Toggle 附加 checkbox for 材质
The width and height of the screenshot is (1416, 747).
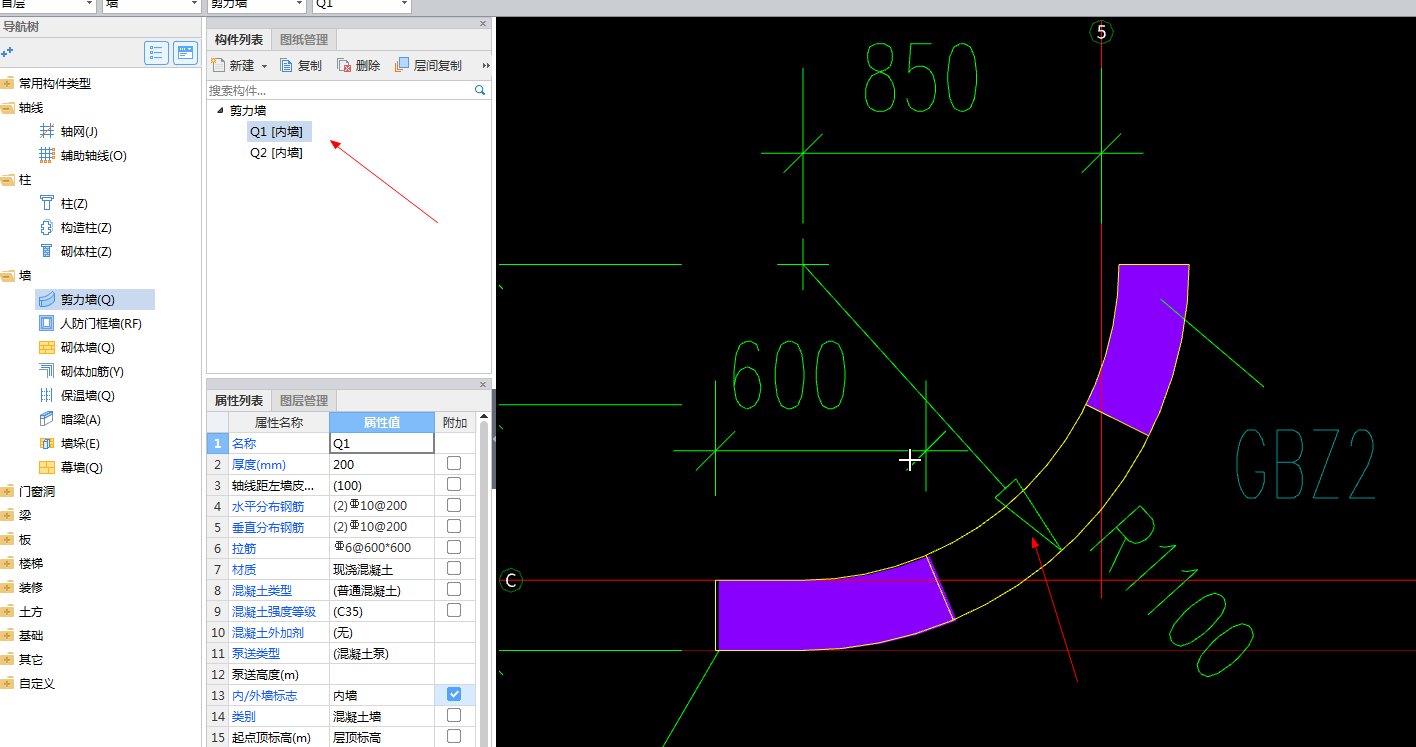point(454,568)
